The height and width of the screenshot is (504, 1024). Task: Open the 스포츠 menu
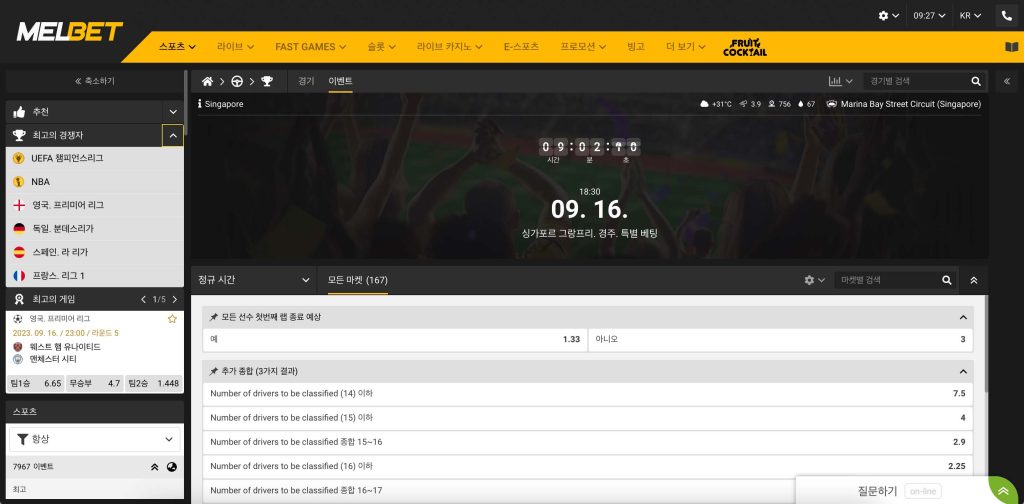178,47
